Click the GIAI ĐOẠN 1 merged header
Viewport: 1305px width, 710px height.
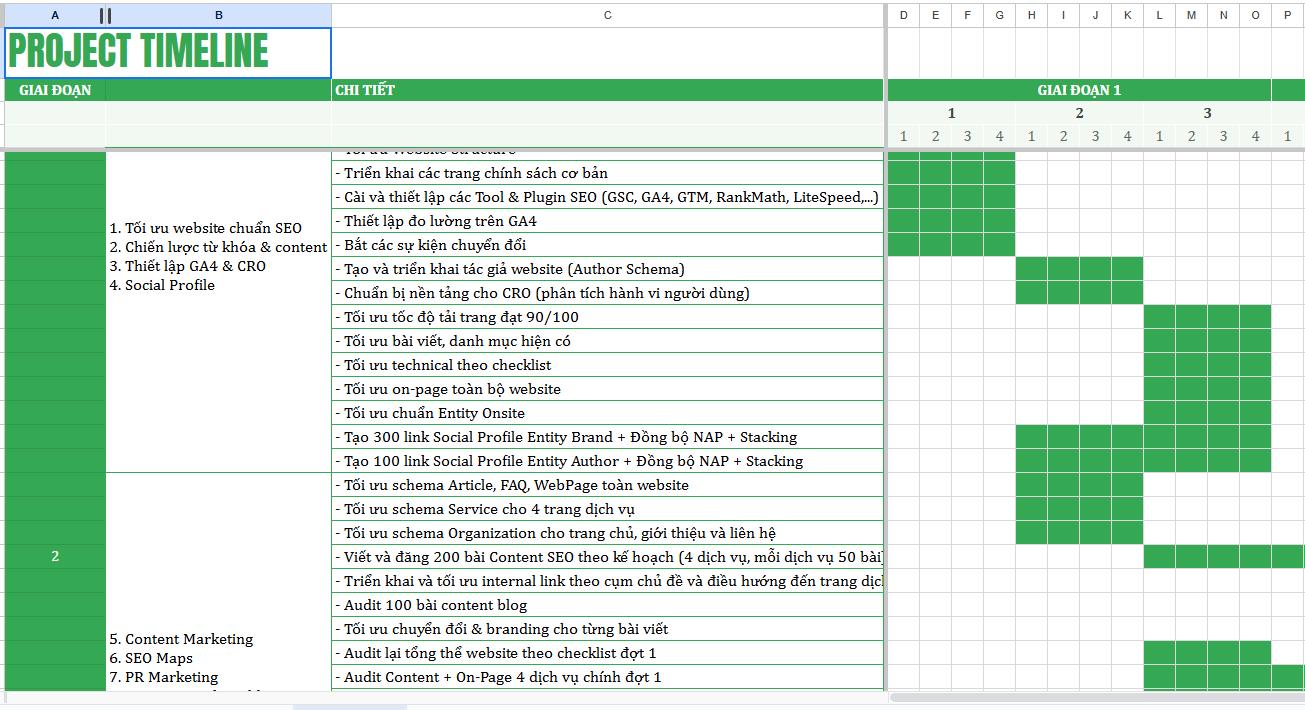[1079, 90]
